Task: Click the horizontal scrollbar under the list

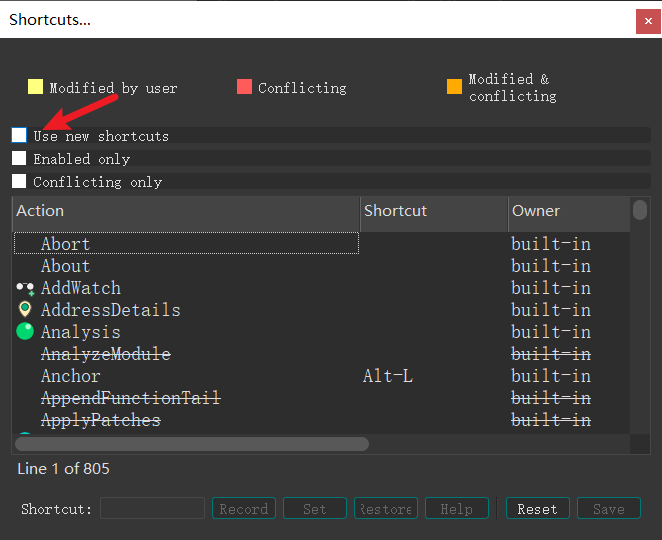Action: 192,443
